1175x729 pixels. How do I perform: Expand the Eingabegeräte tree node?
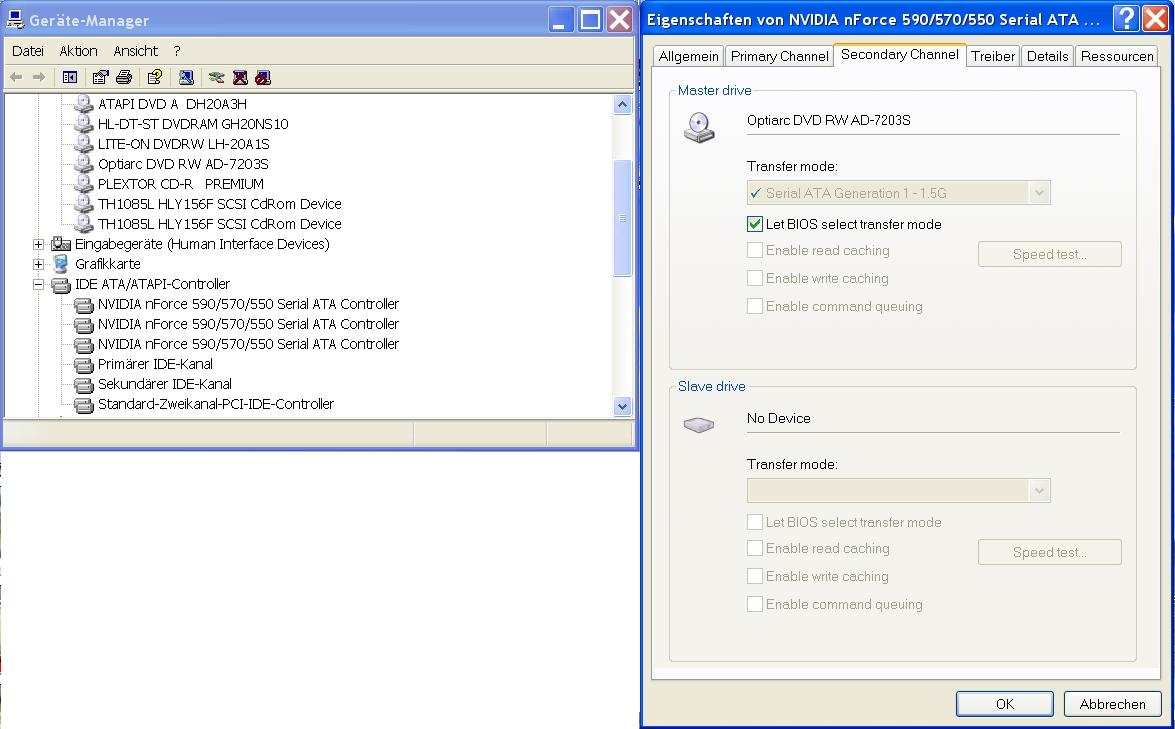point(39,244)
